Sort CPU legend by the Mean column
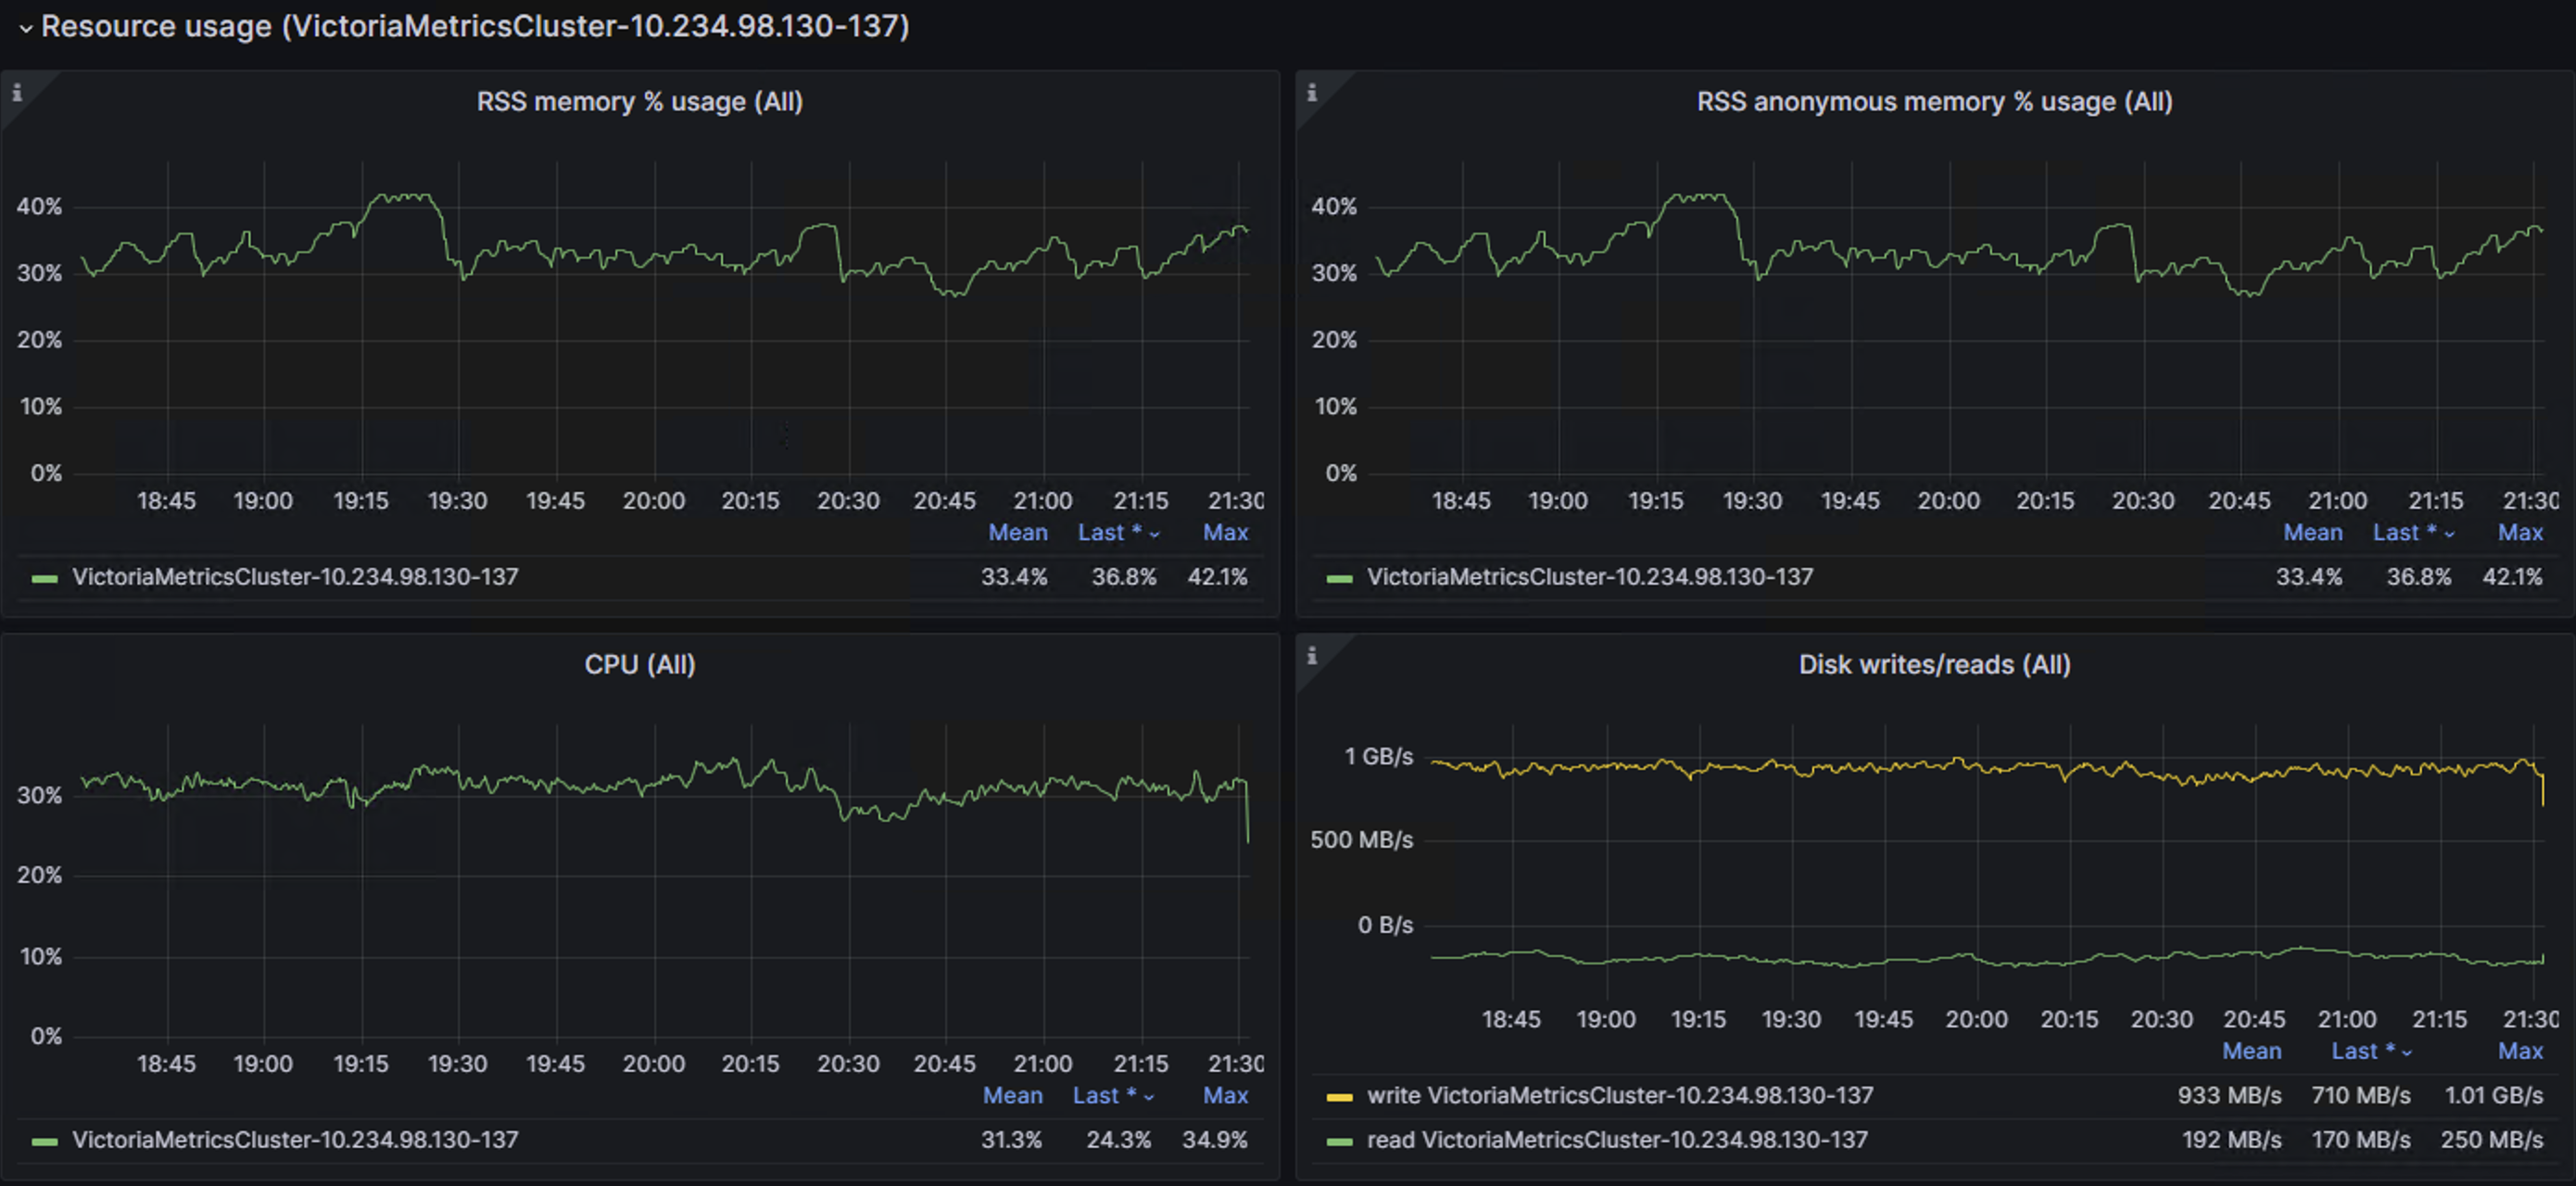Viewport: 2576px width, 1186px height. pyautogui.click(x=1013, y=1095)
